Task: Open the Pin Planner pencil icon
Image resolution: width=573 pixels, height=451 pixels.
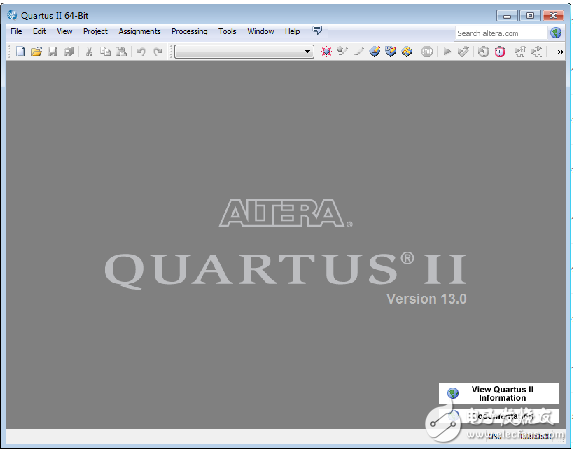Action: pos(359,52)
